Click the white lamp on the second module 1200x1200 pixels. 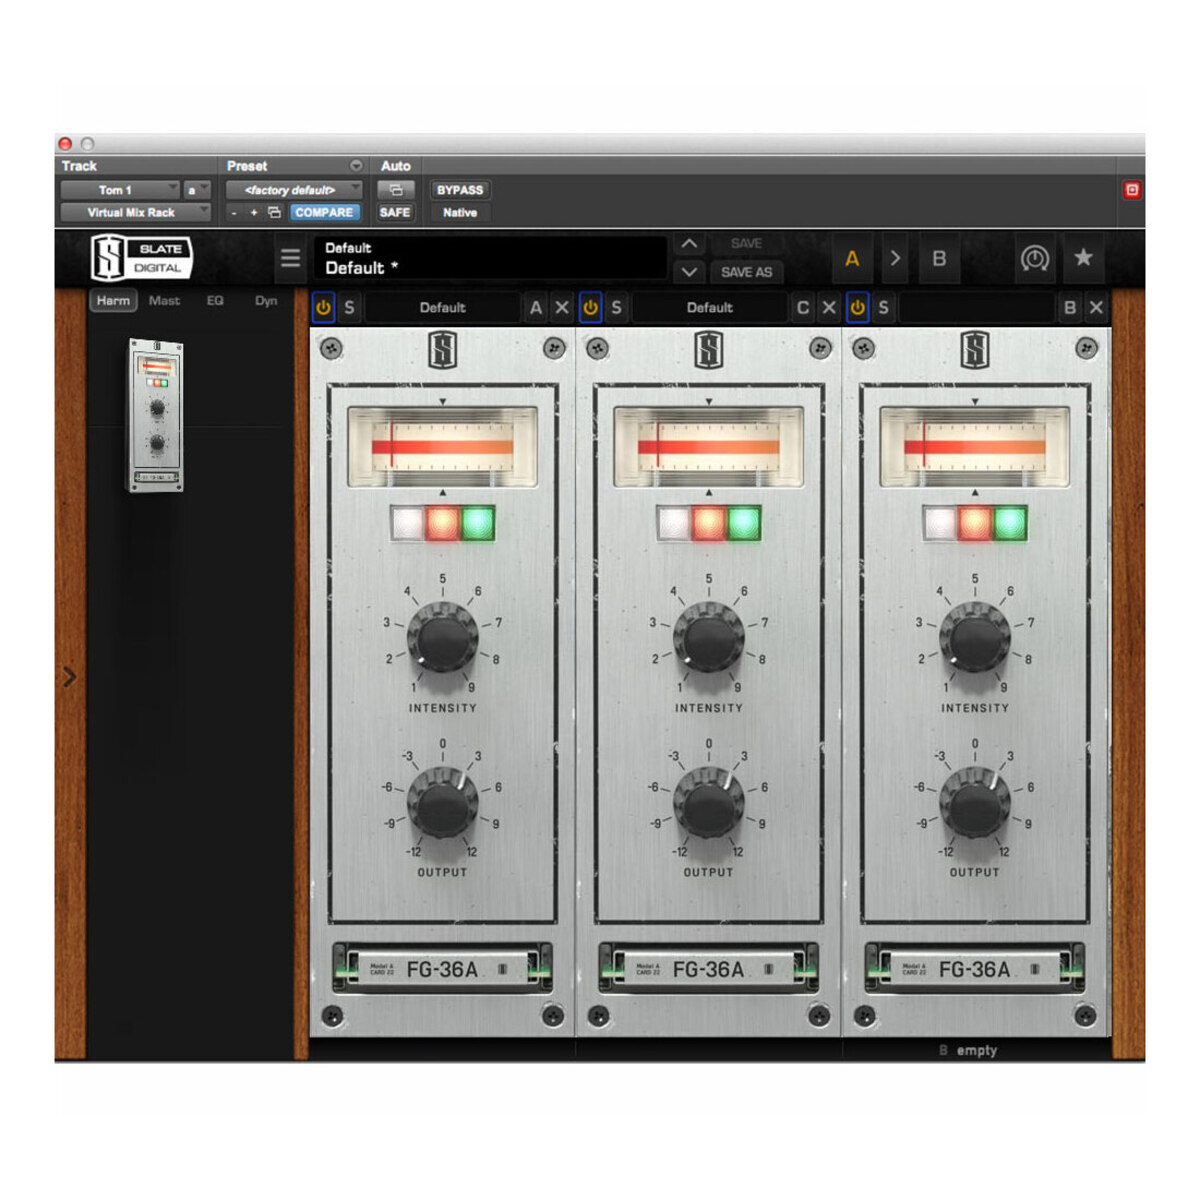pyautogui.click(x=674, y=523)
